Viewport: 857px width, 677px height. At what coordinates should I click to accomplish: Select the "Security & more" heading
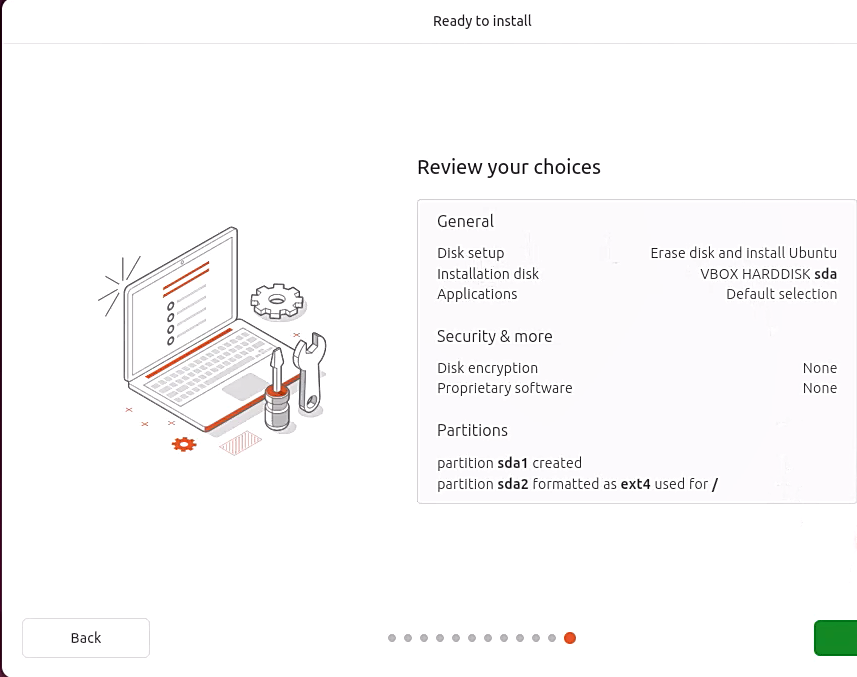(x=494, y=336)
